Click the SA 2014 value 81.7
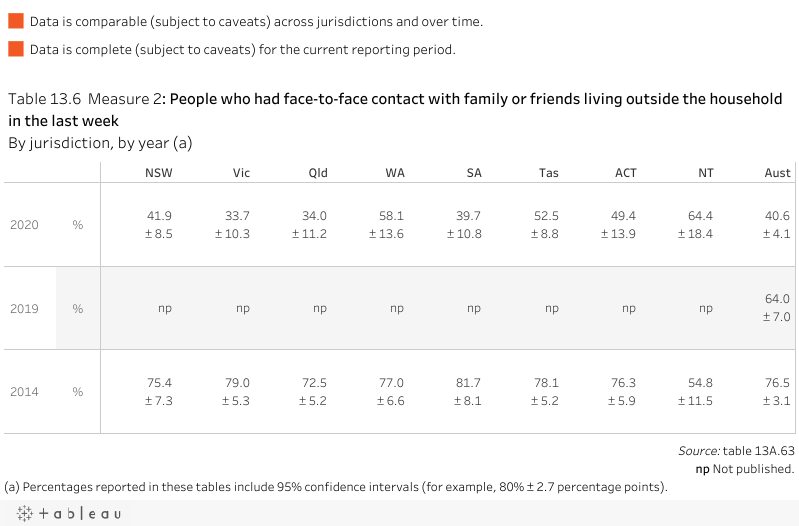 (471, 383)
